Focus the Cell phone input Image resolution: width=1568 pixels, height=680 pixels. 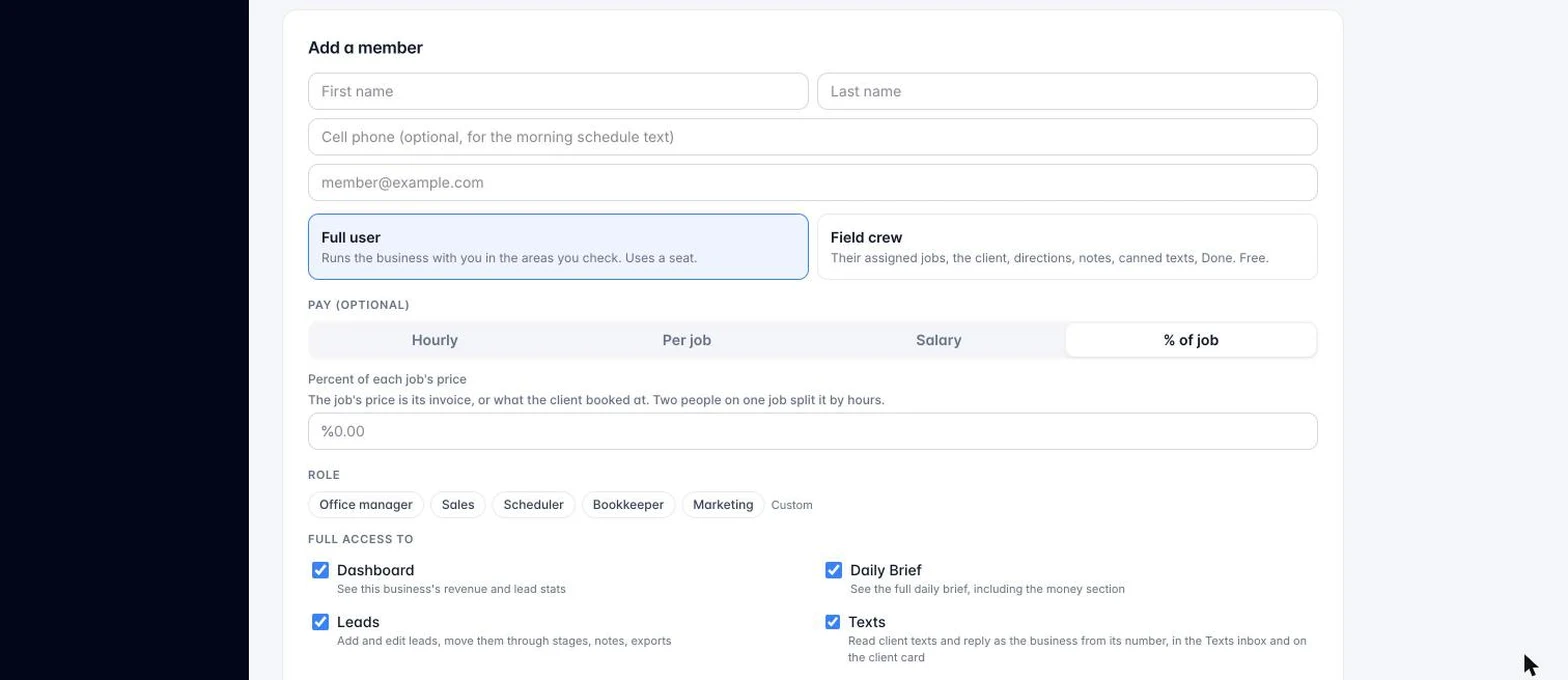click(x=813, y=137)
